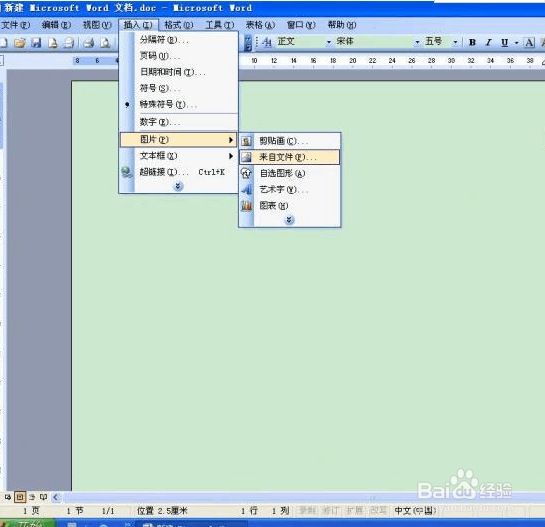Choose 超链接(I) Ctrl+K entry
The image size is (545, 527).
pyautogui.click(x=179, y=172)
